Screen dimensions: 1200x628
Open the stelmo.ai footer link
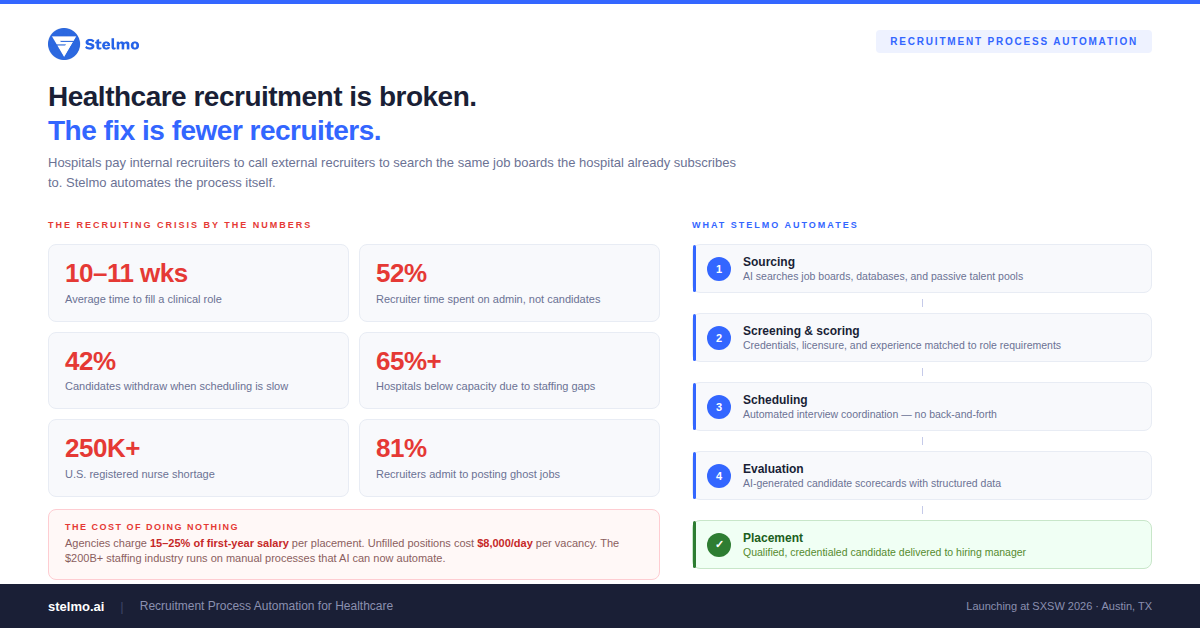76,606
